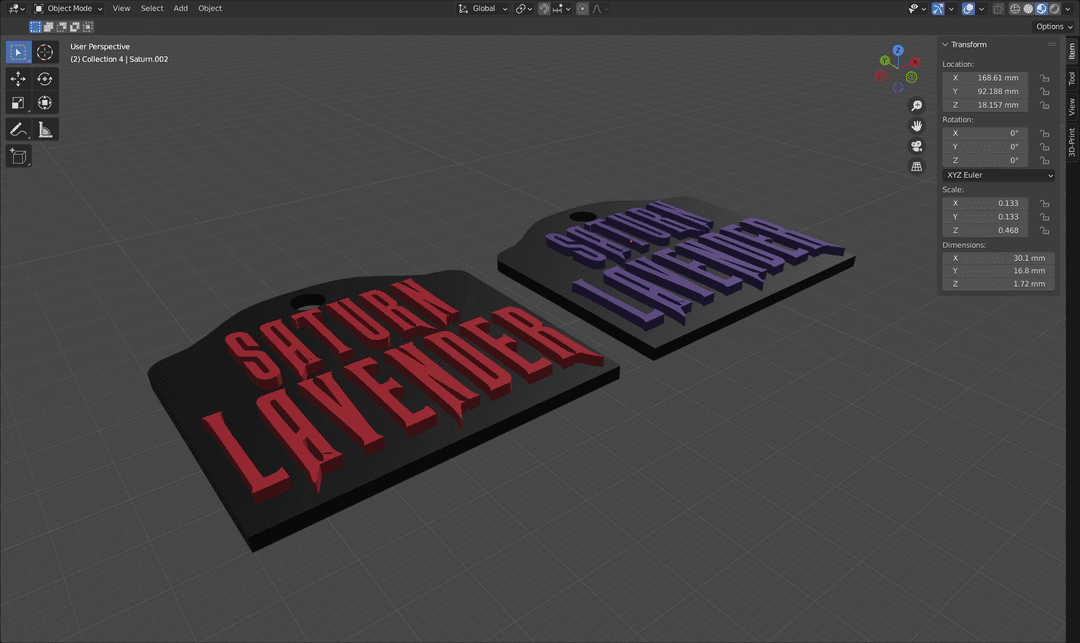Open the transform orientation Global dropdown
Screen dimensions: 1080x643
tap(483, 8)
